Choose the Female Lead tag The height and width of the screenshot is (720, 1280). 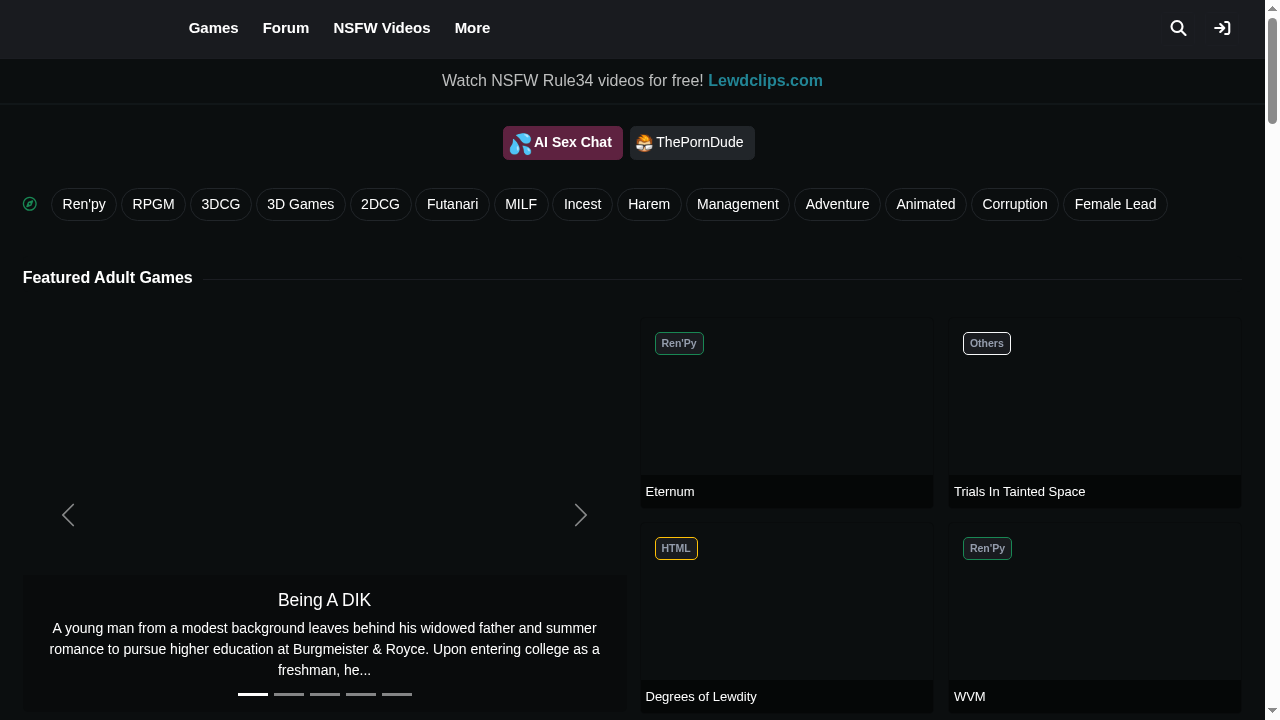pyautogui.click(x=1115, y=204)
